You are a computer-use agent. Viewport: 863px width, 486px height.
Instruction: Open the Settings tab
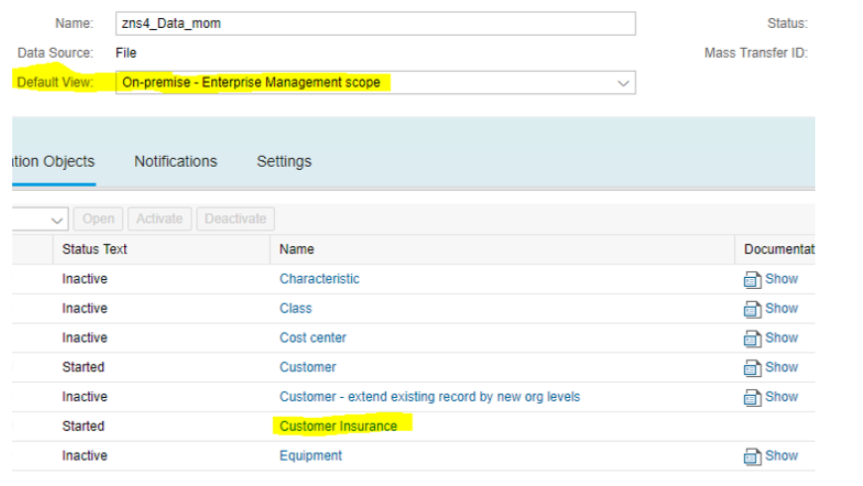[x=284, y=161]
